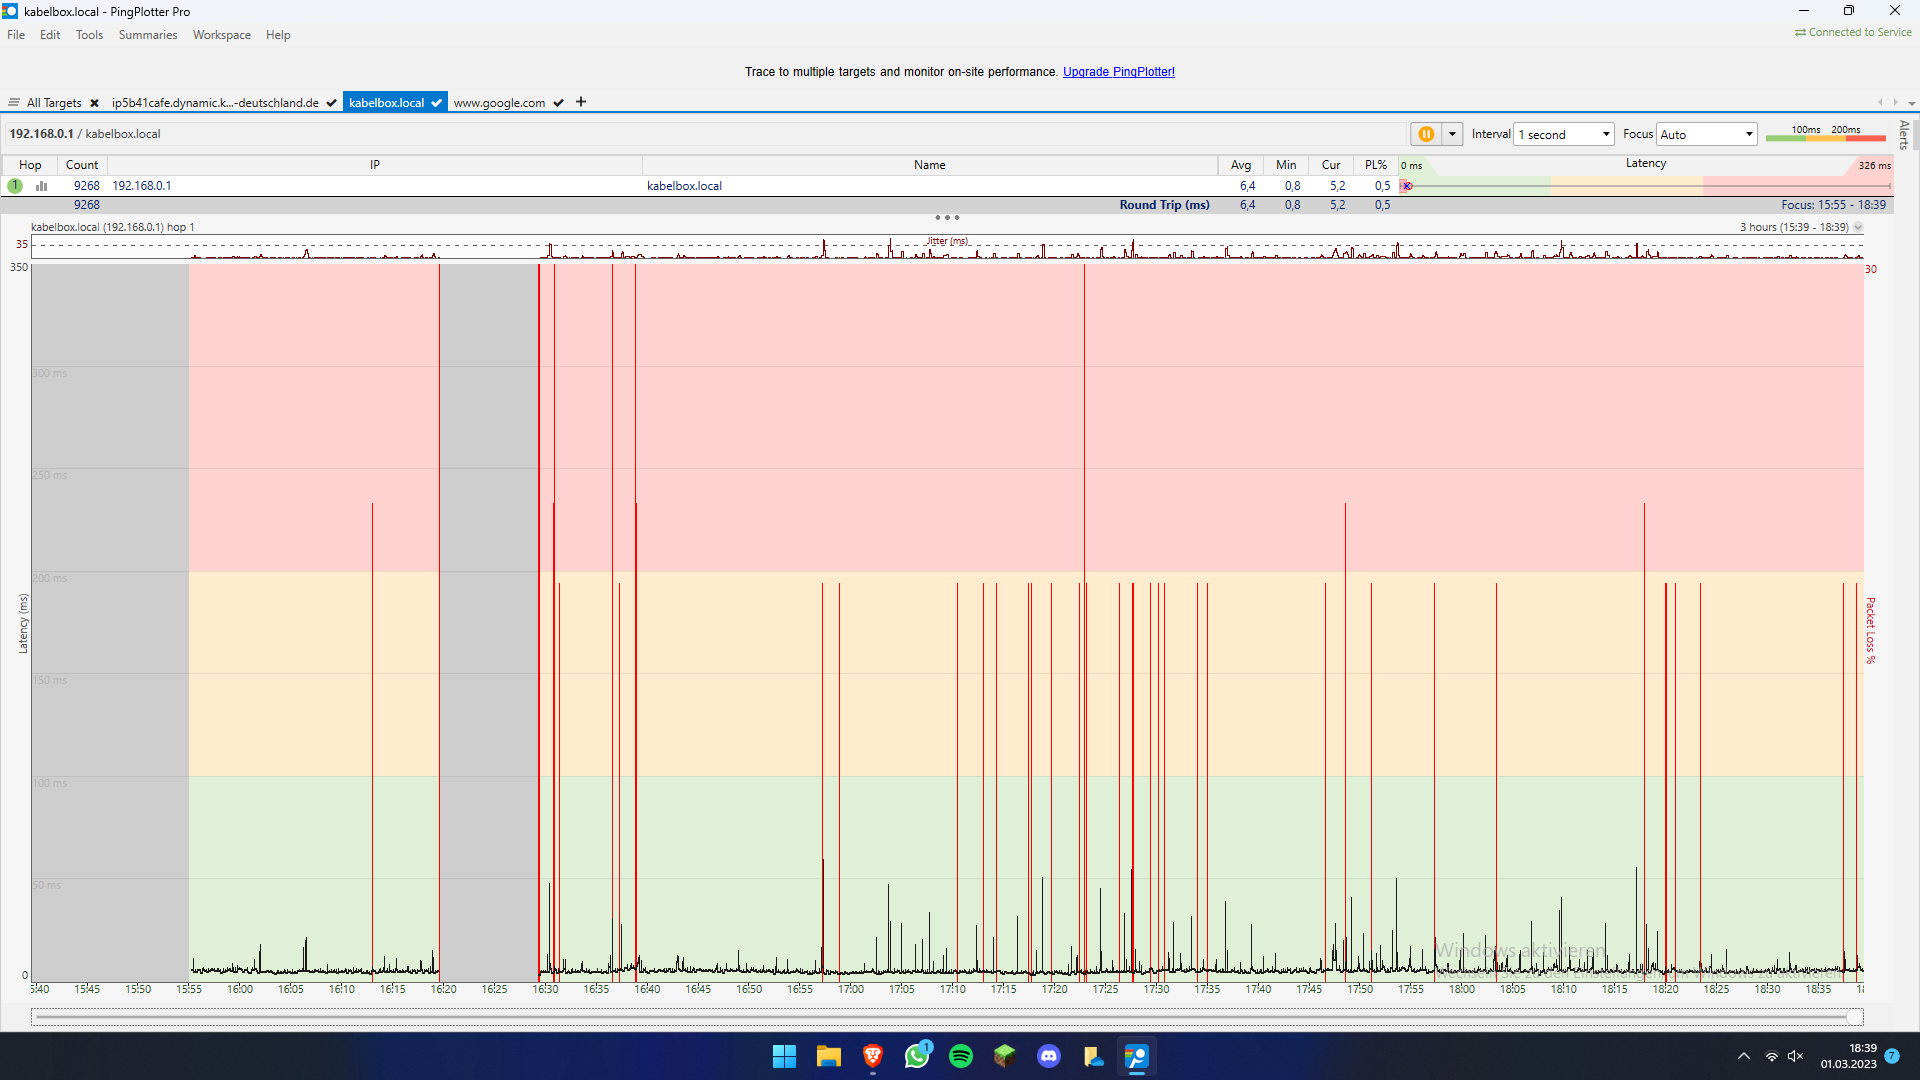Open the Summaries menu
The image size is (1920, 1080).
[147, 35]
